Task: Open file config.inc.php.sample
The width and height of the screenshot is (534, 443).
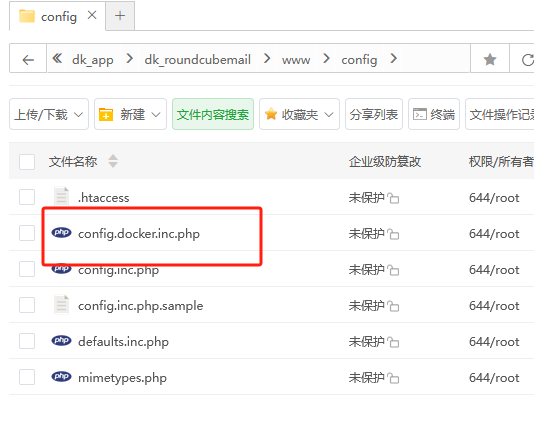Action: 140,306
